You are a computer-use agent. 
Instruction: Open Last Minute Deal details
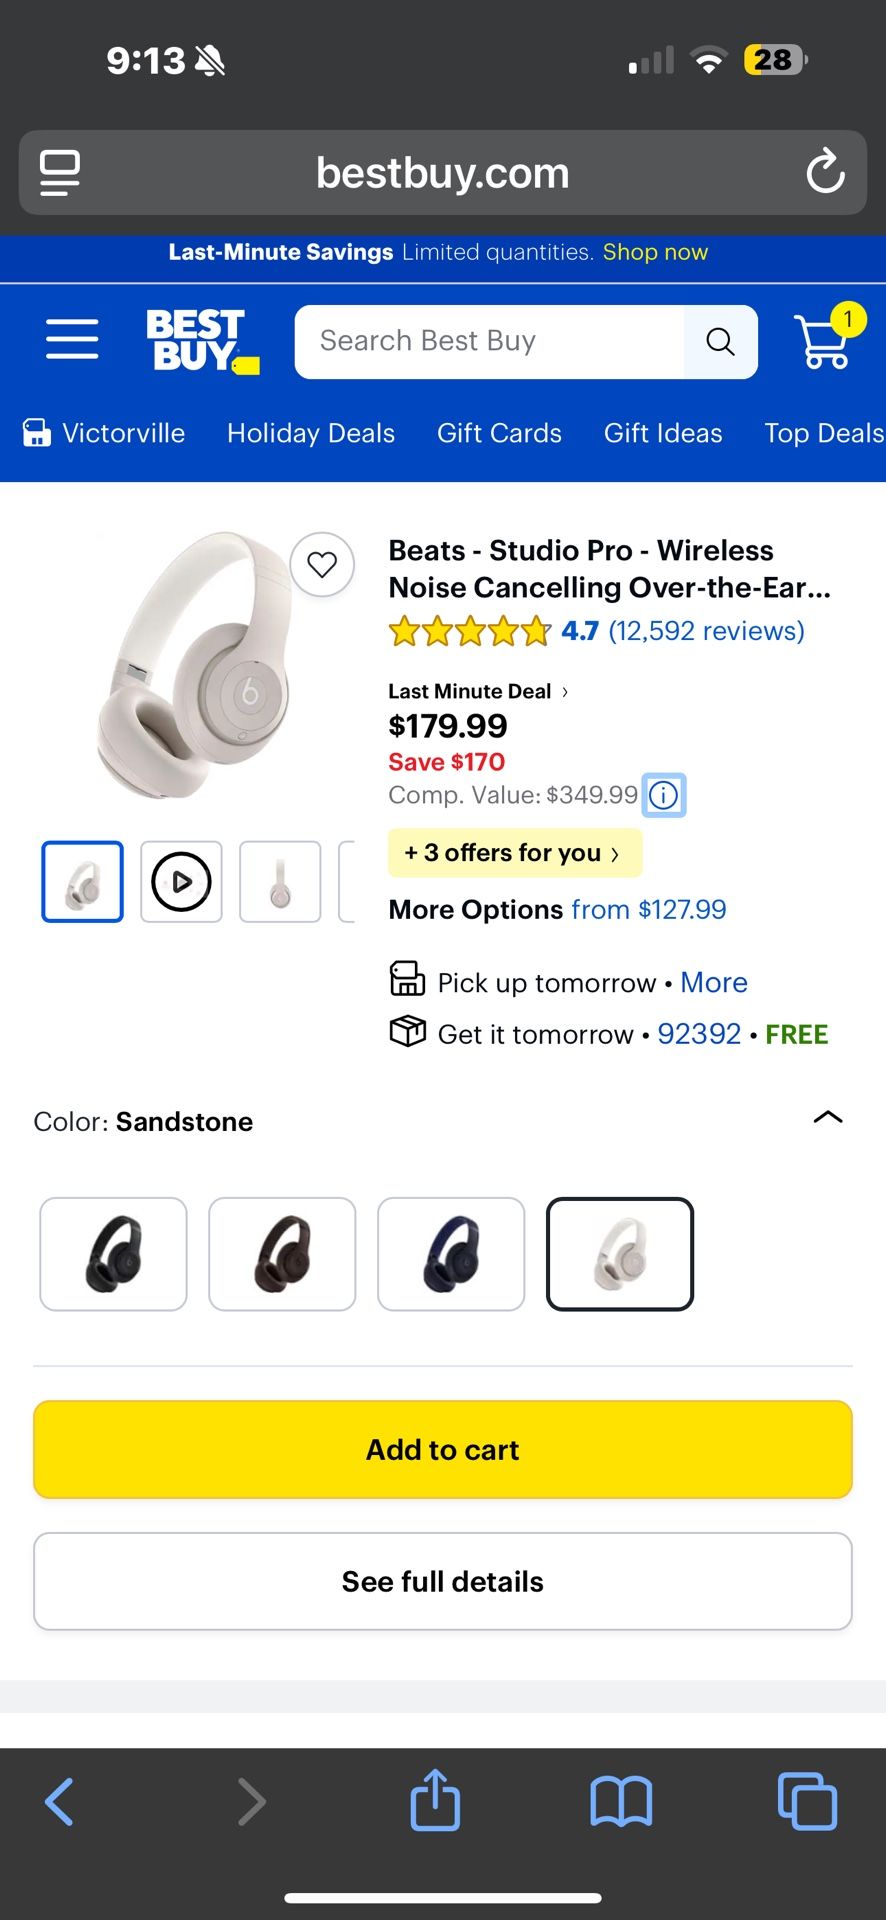(x=478, y=691)
